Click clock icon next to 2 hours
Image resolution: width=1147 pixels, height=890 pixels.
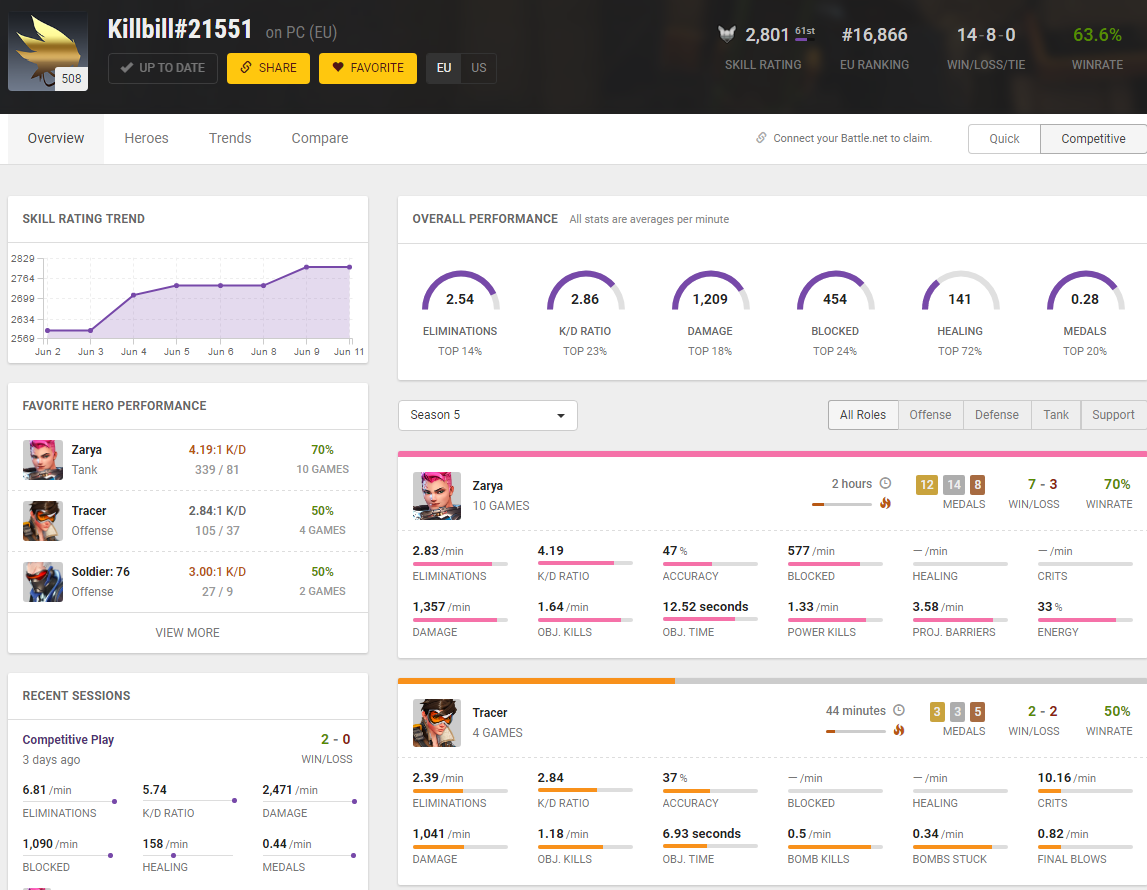click(x=885, y=483)
